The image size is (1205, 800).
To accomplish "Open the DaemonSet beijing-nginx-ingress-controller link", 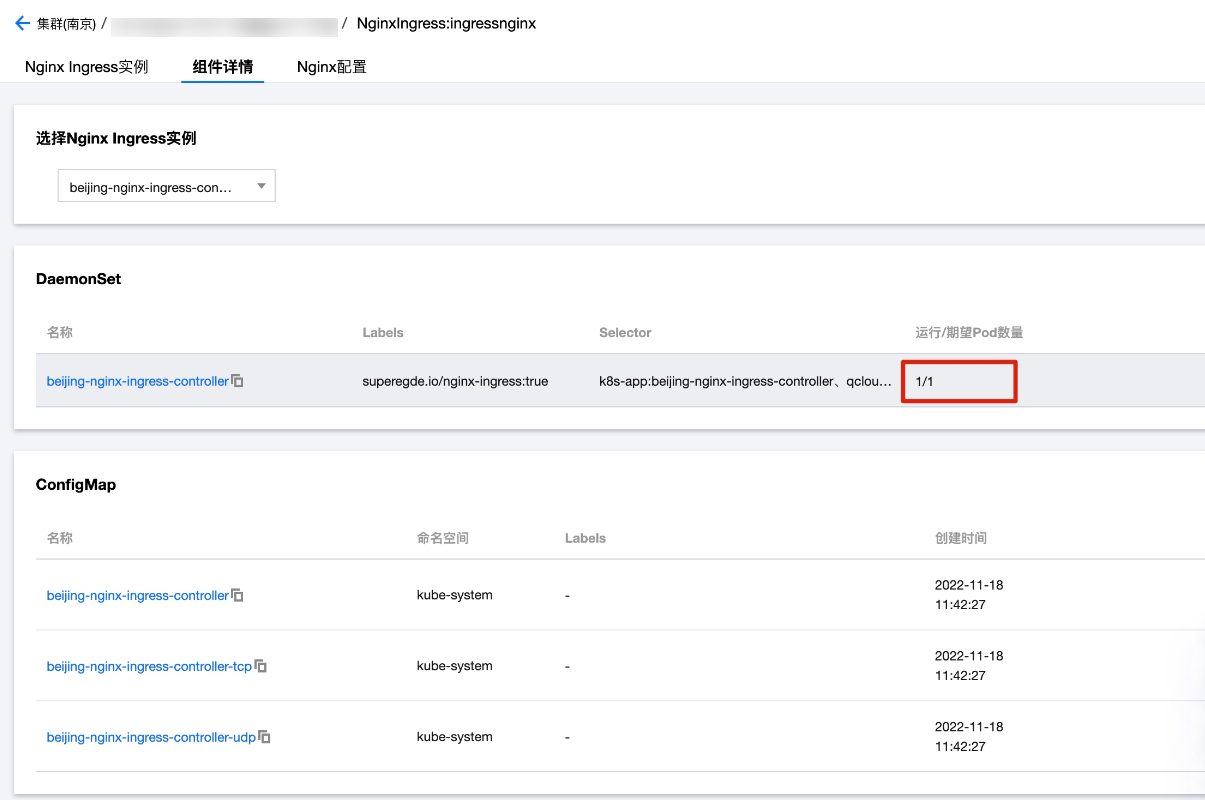I will tap(137, 381).
